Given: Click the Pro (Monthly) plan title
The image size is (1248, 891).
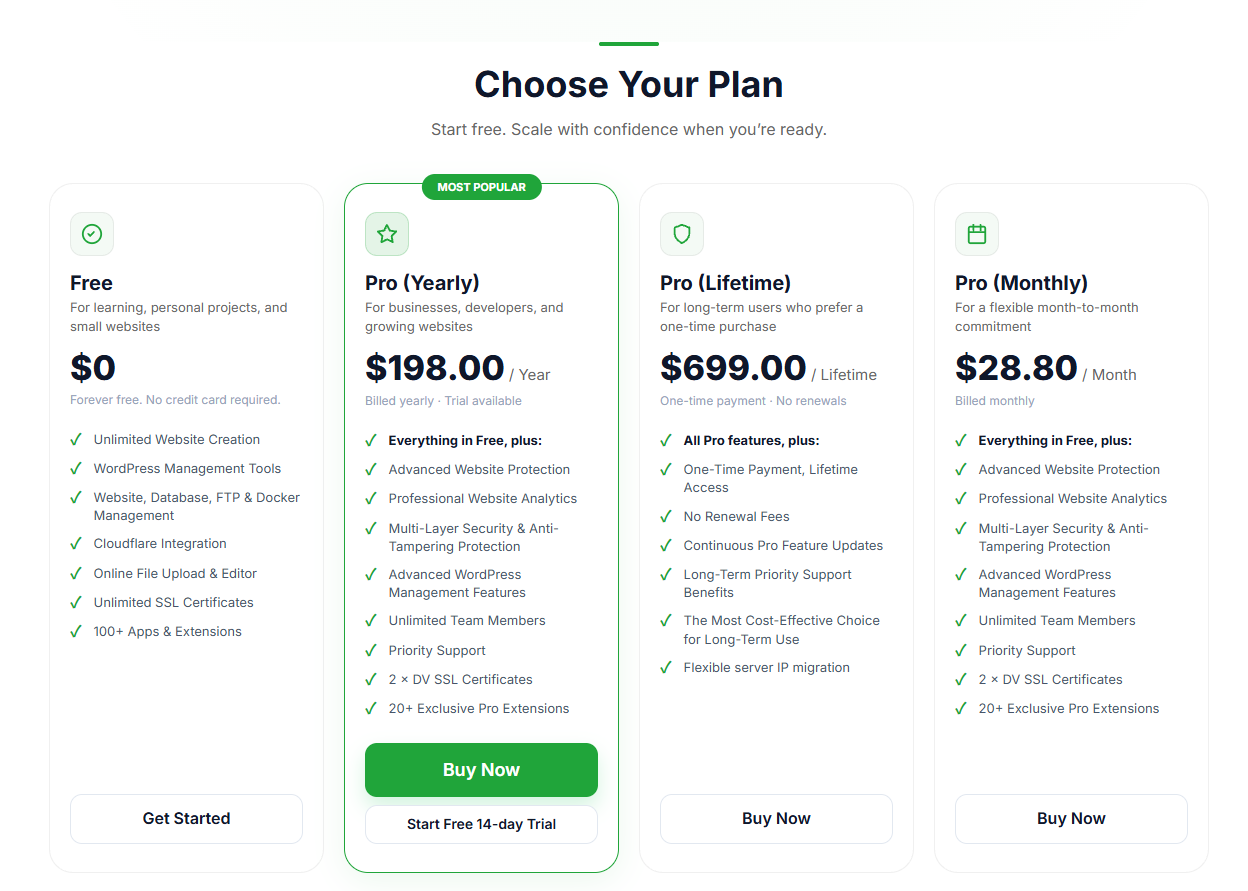Looking at the screenshot, I should pos(1021,283).
